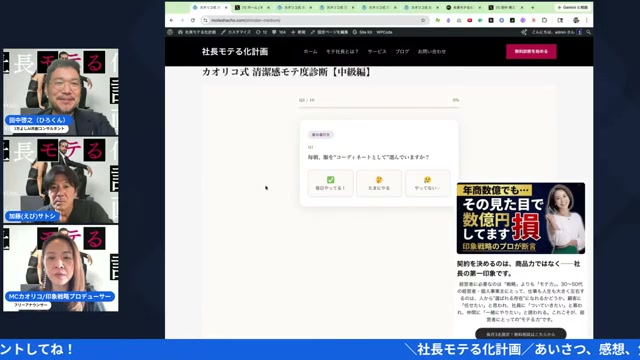
Task: Select the たまにやる answer
Action: 379,183
